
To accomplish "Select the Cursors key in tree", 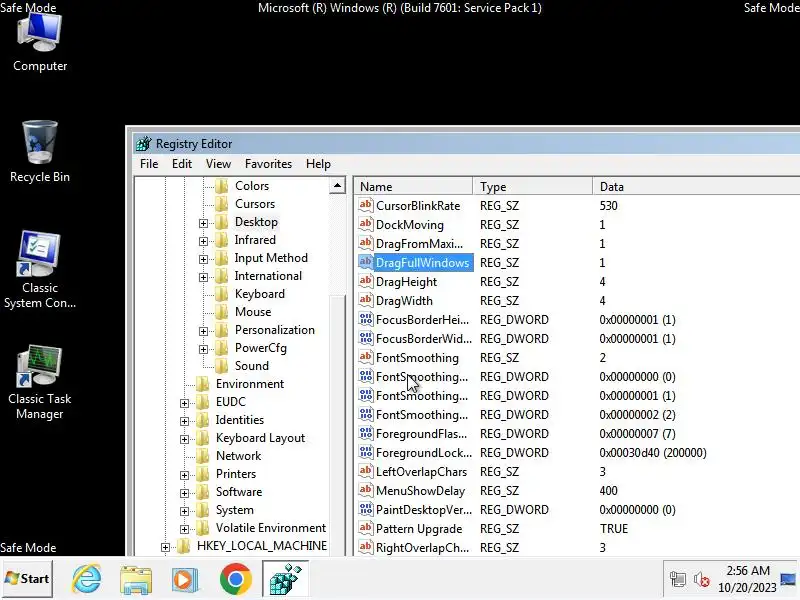I will coord(255,204).
